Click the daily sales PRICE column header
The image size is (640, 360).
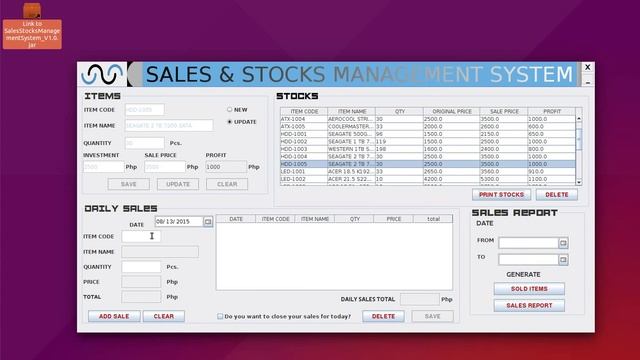tap(393, 219)
